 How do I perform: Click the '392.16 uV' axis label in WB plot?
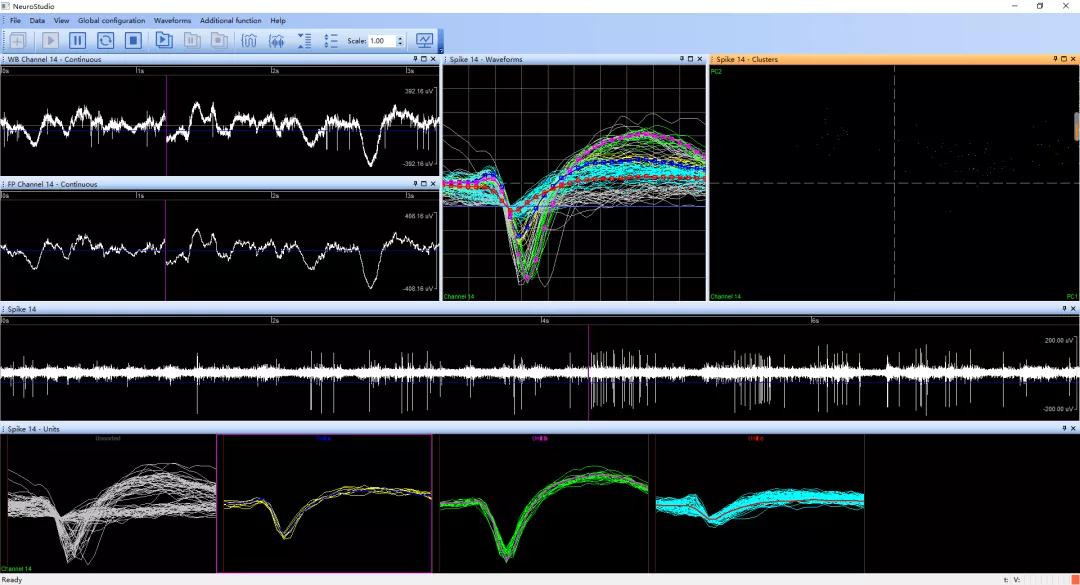[419, 91]
